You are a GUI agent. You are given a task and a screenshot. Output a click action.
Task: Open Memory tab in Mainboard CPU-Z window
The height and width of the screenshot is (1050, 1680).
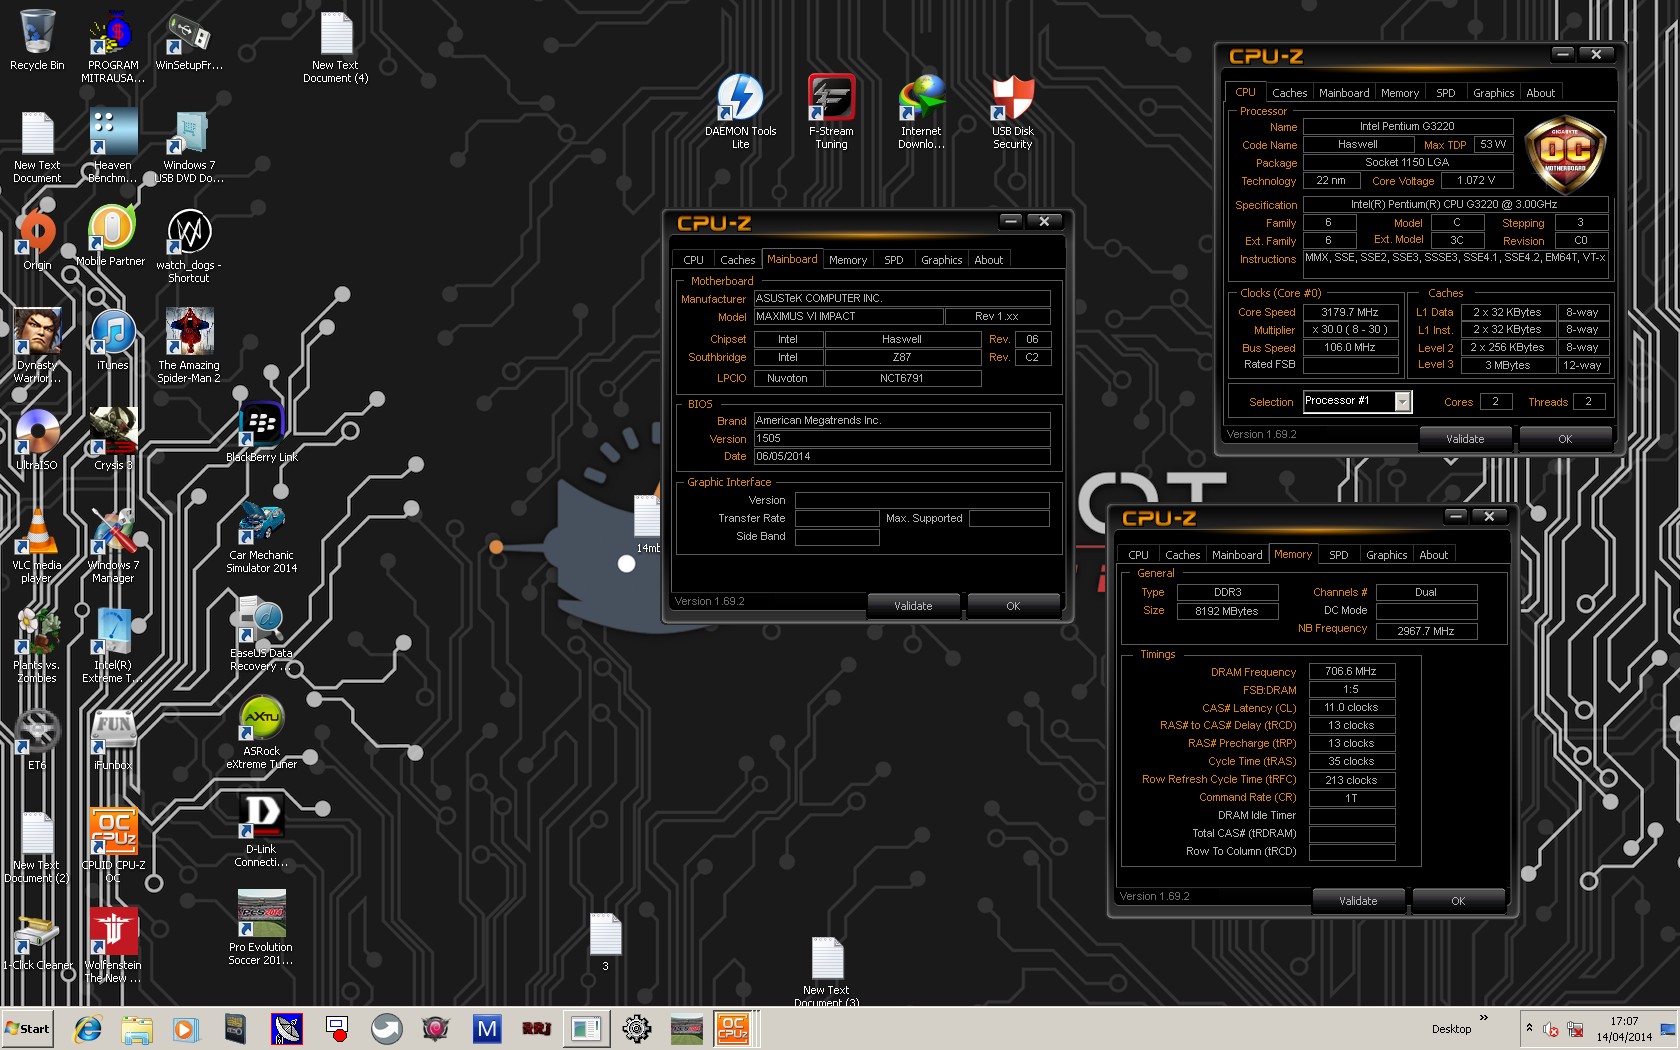pos(848,260)
